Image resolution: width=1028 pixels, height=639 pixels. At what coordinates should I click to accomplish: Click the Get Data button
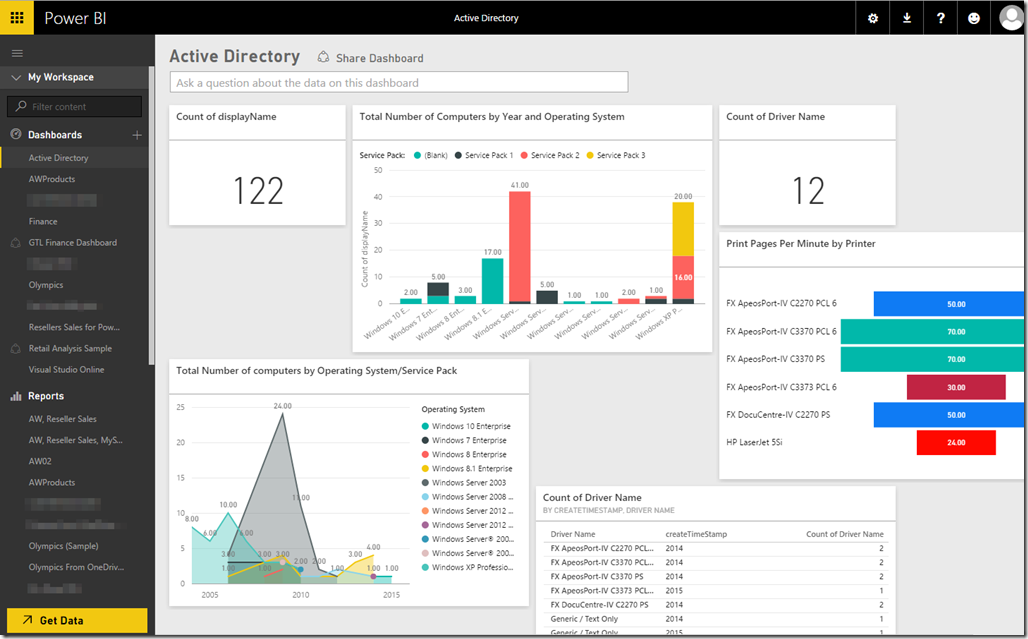(x=77, y=620)
